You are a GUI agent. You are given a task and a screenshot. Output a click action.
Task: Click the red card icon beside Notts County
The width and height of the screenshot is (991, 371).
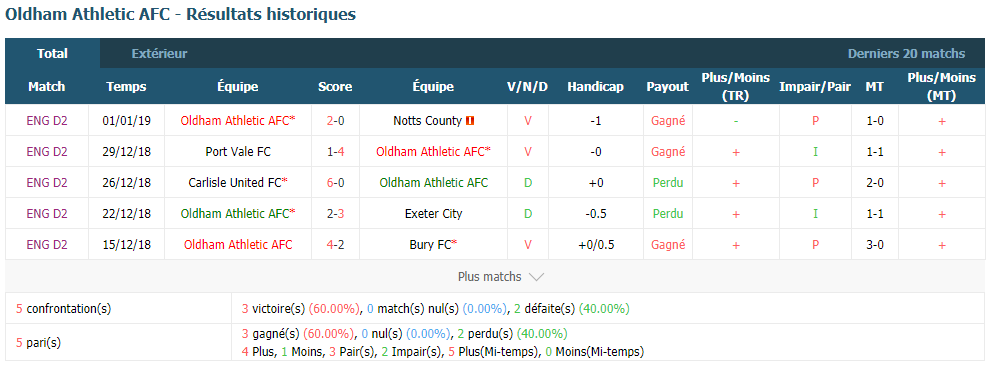pyautogui.click(x=470, y=121)
